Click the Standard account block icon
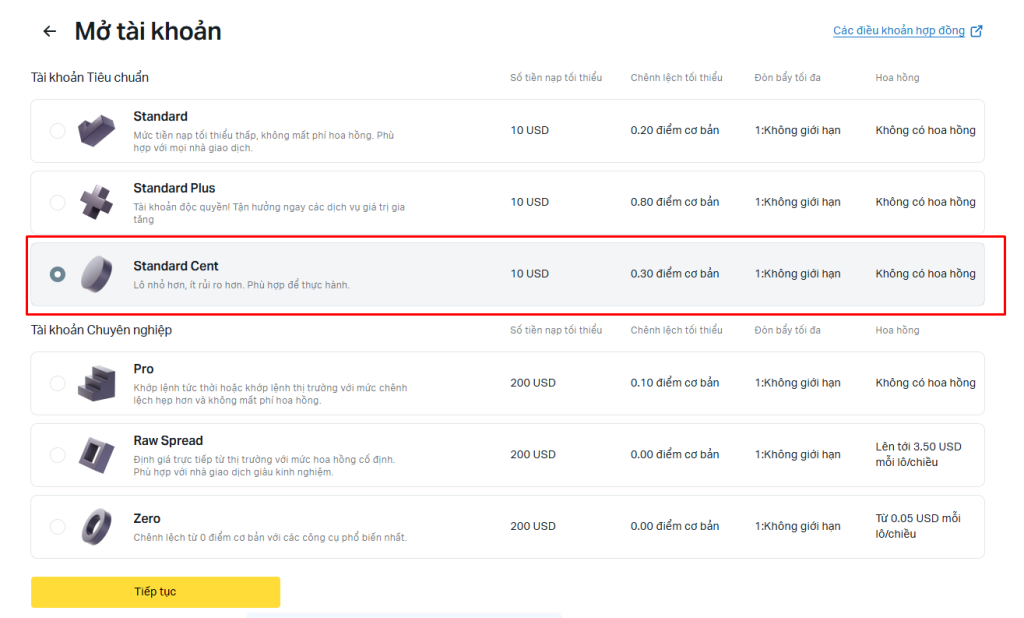This screenshot has width=1024, height=618. (97, 131)
